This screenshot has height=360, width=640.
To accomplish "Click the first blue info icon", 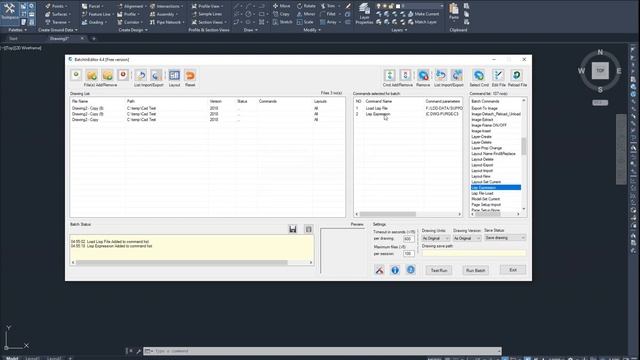I will coord(395,270).
